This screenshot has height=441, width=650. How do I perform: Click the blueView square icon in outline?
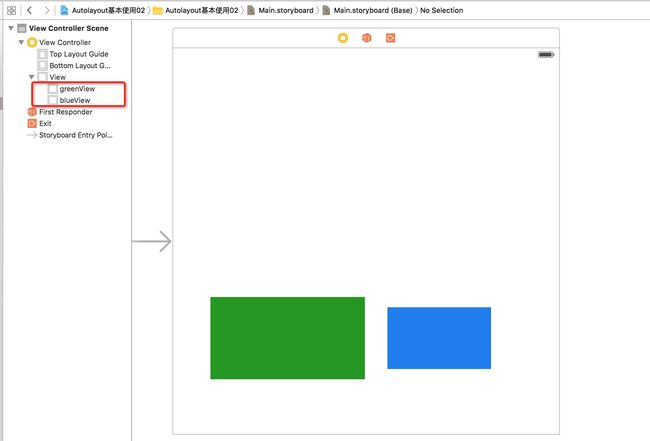52,100
